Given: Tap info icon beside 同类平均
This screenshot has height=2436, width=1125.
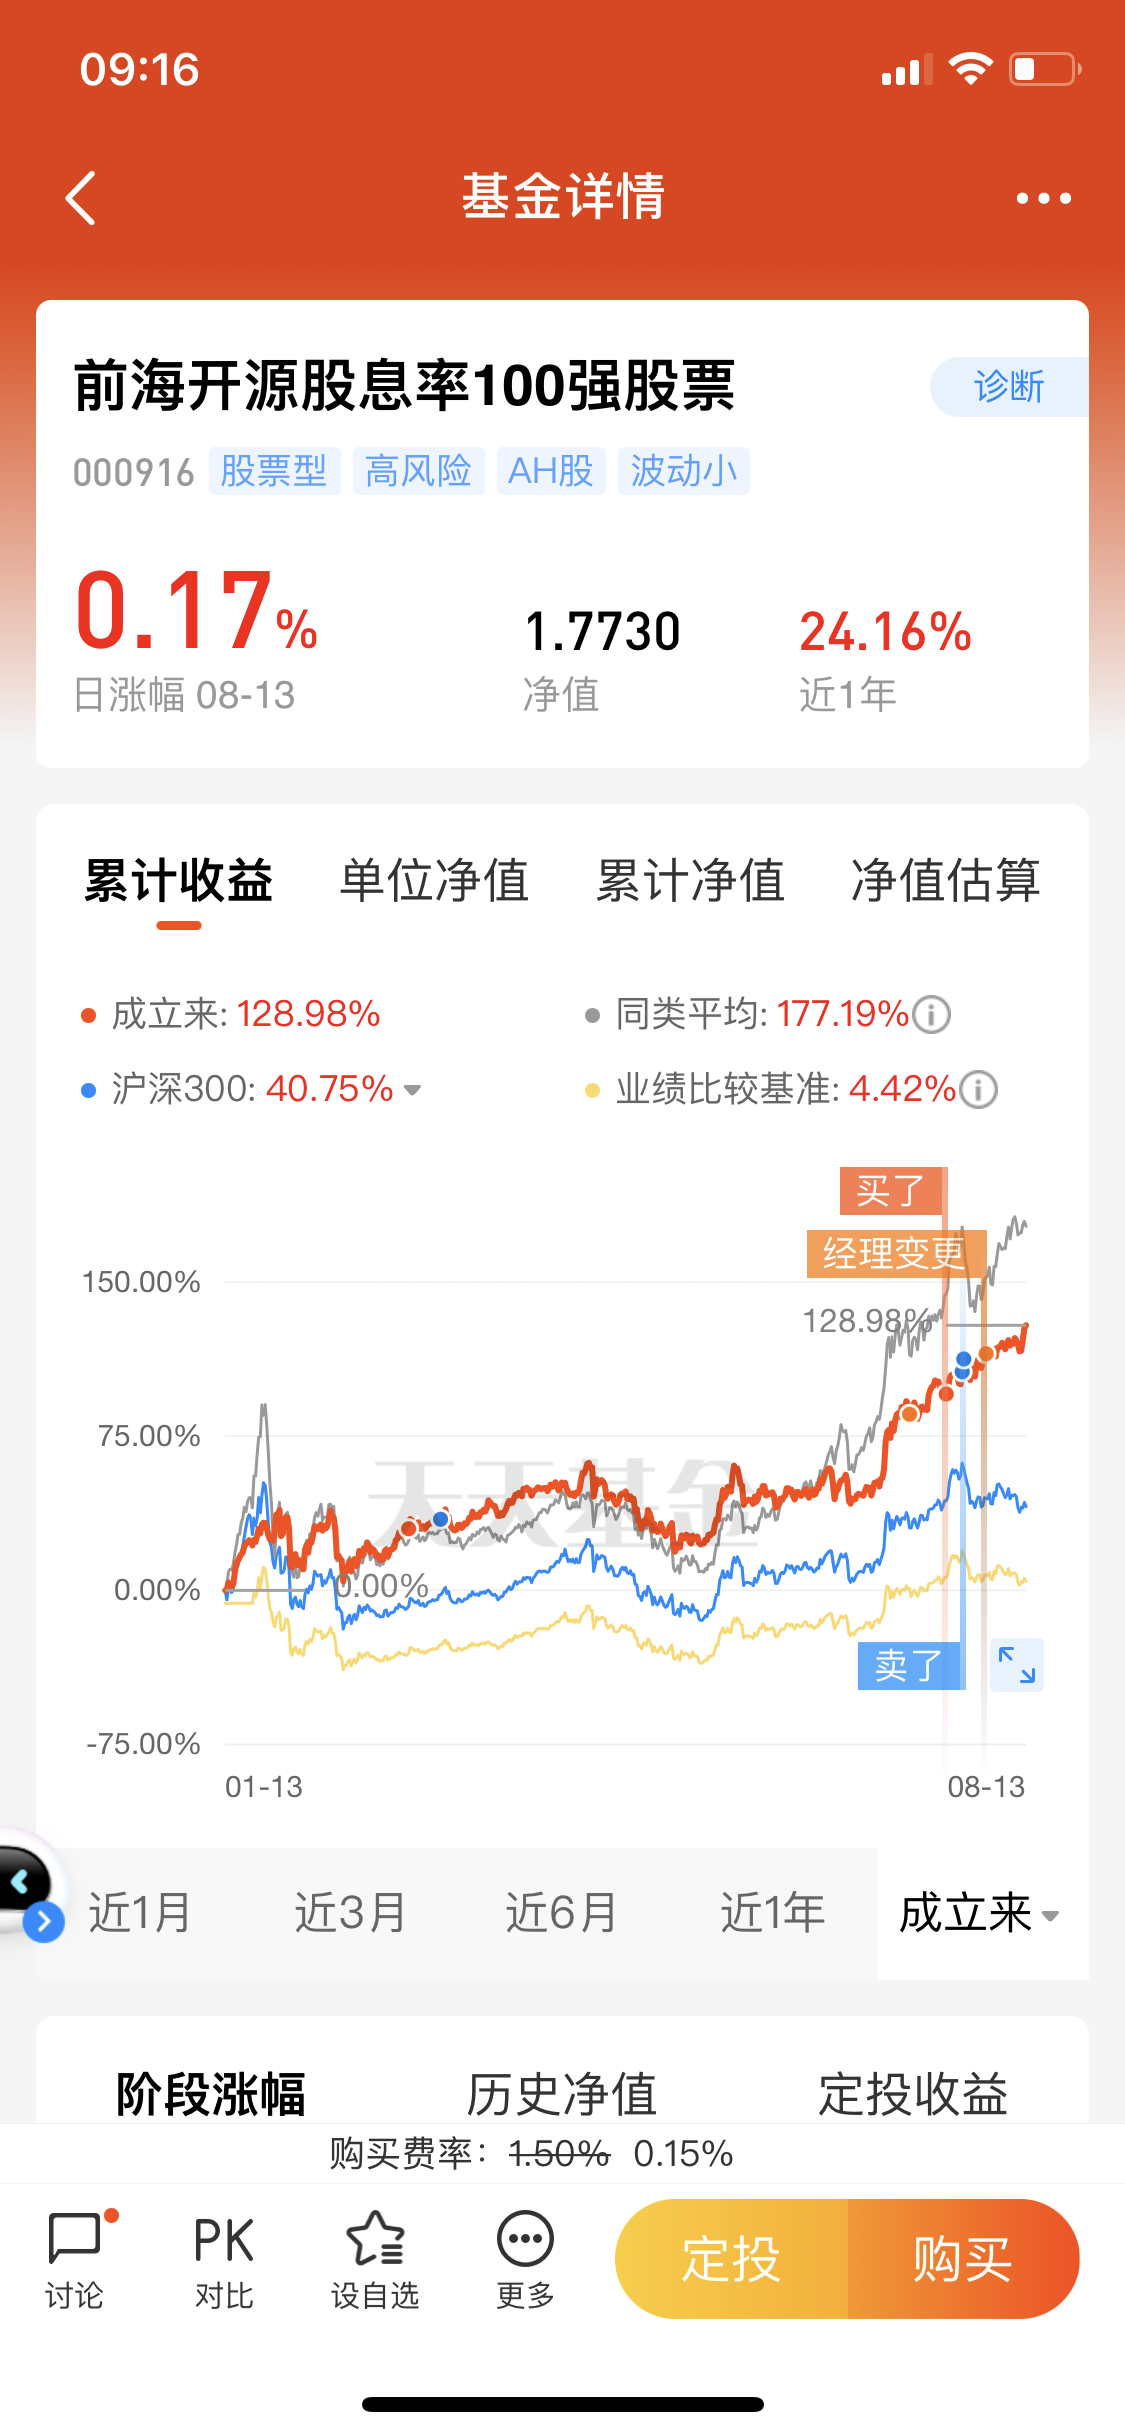Looking at the screenshot, I should (x=932, y=1015).
